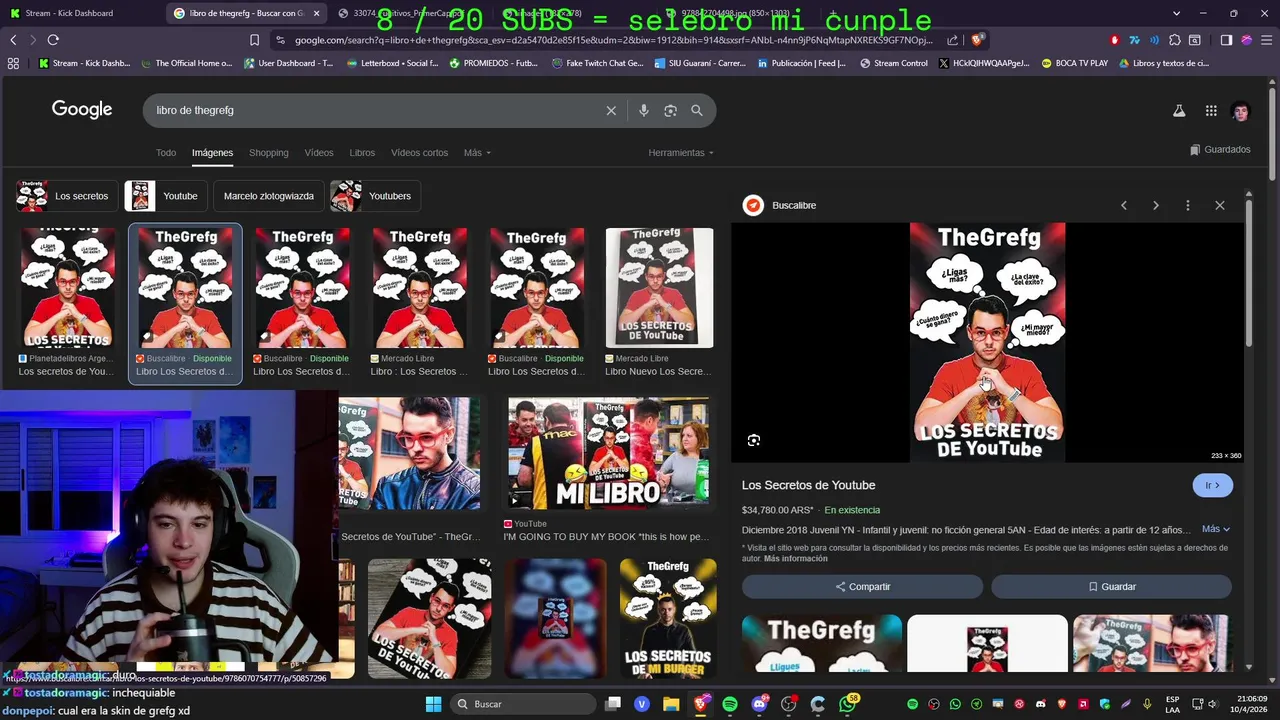Select the Marcelo zlotogwiazda filter chip

pyautogui.click(x=269, y=196)
